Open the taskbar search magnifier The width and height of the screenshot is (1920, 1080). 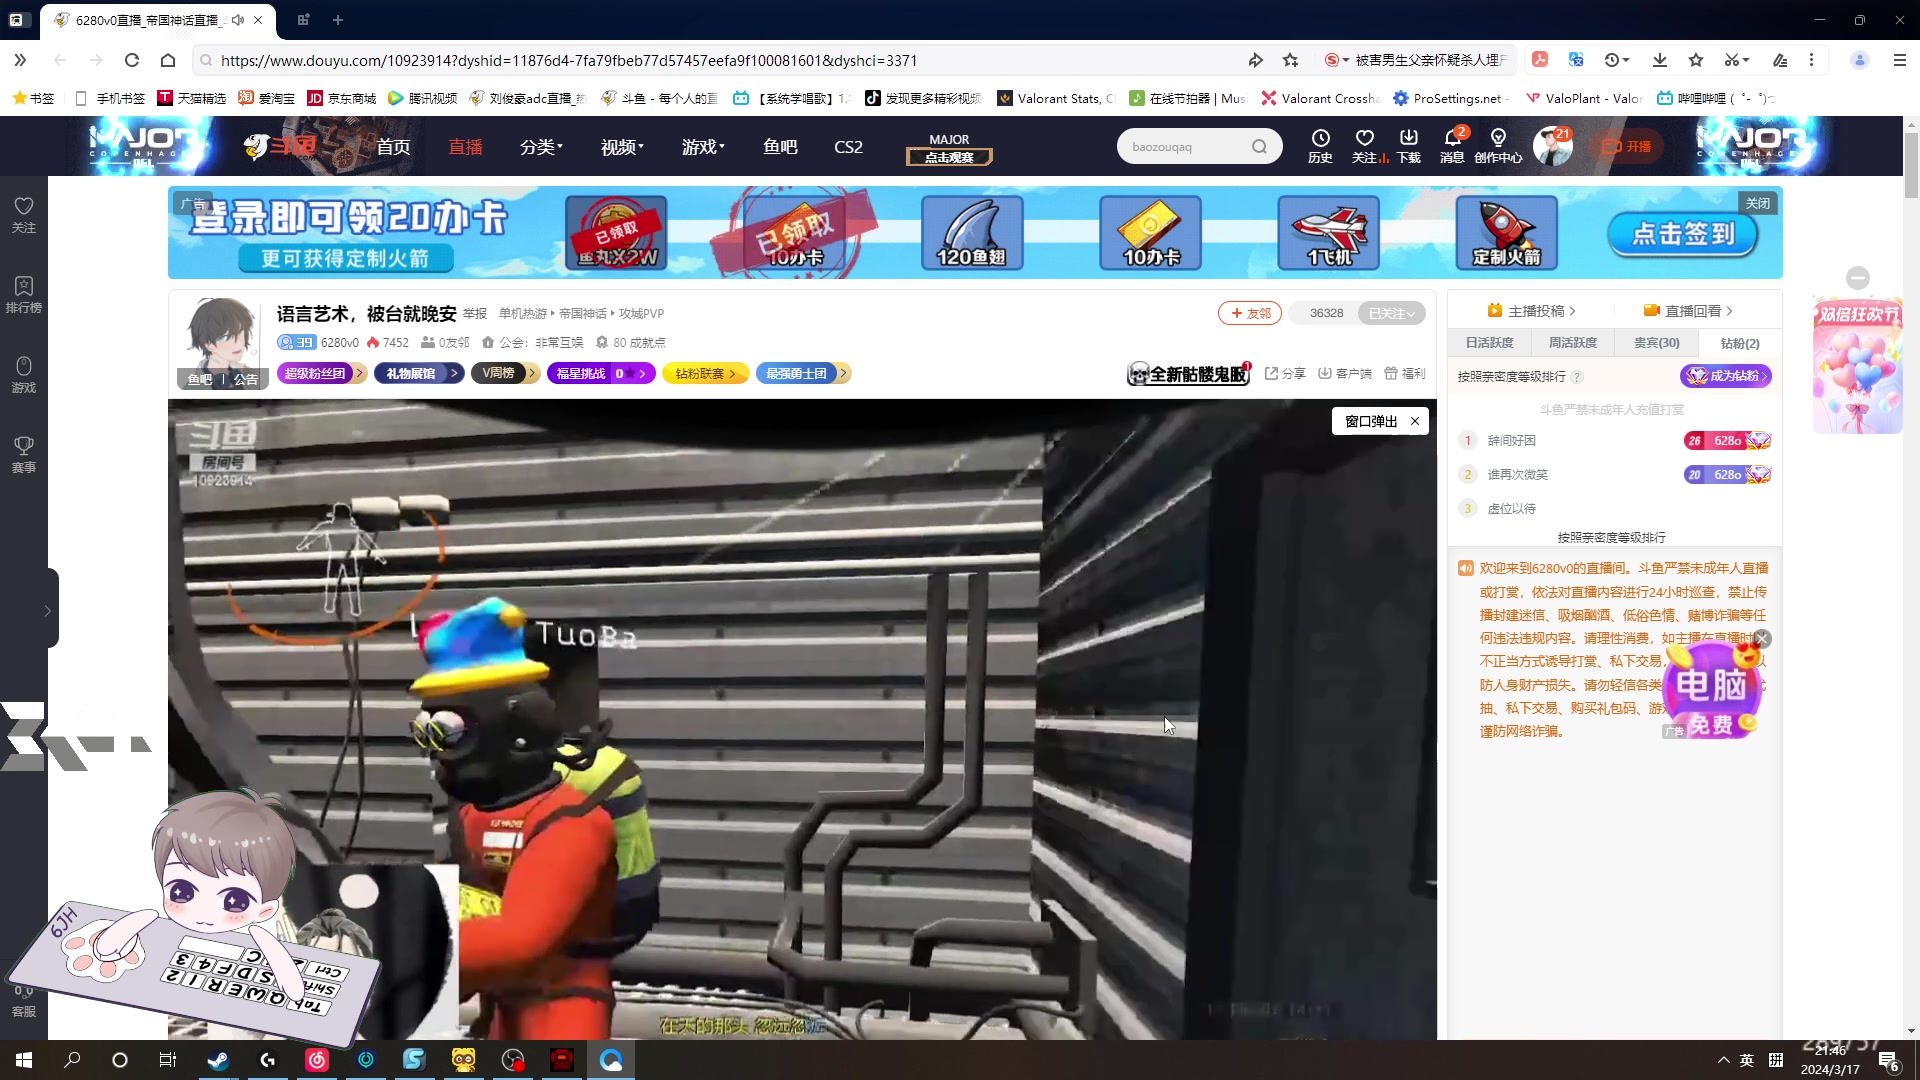[x=72, y=1060]
